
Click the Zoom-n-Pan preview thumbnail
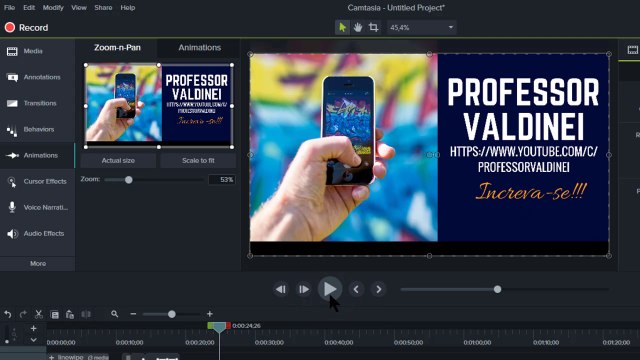[x=159, y=105]
